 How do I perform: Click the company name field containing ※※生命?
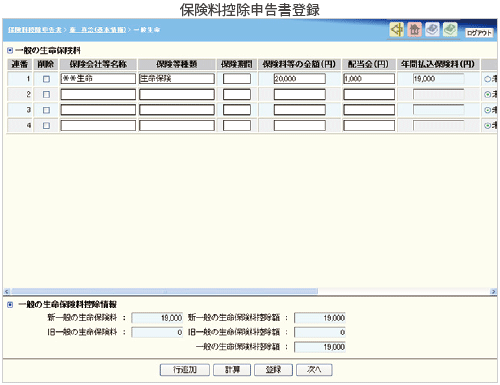pos(98,79)
